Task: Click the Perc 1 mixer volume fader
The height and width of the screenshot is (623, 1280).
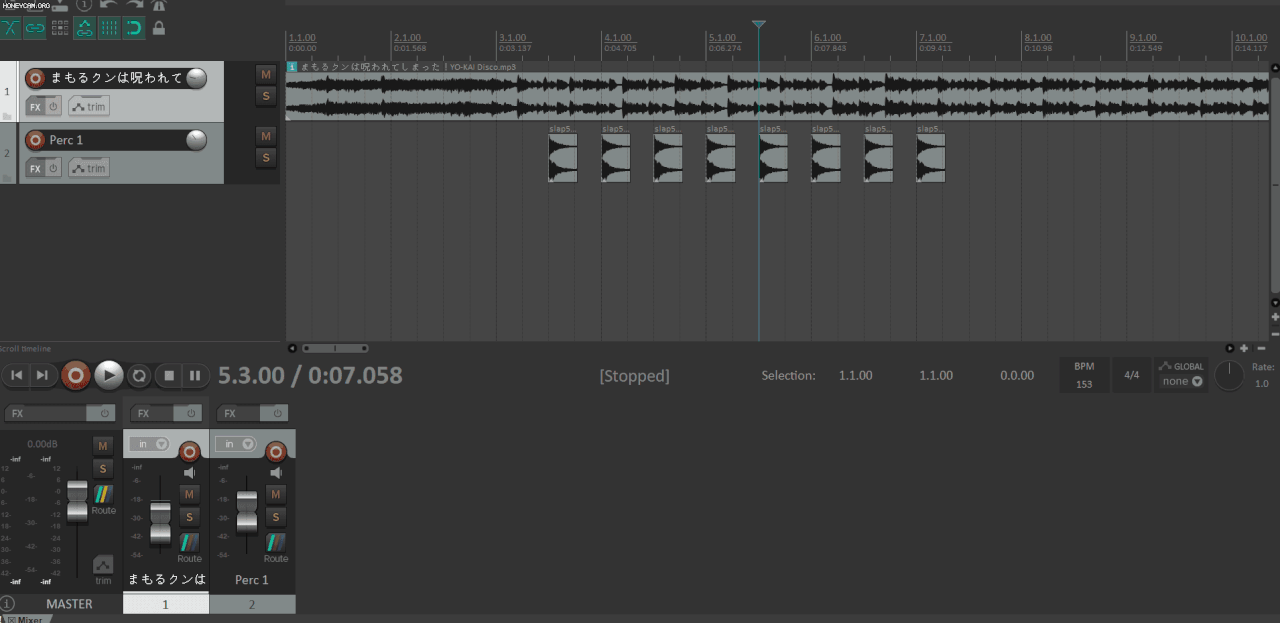Action: click(x=247, y=512)
